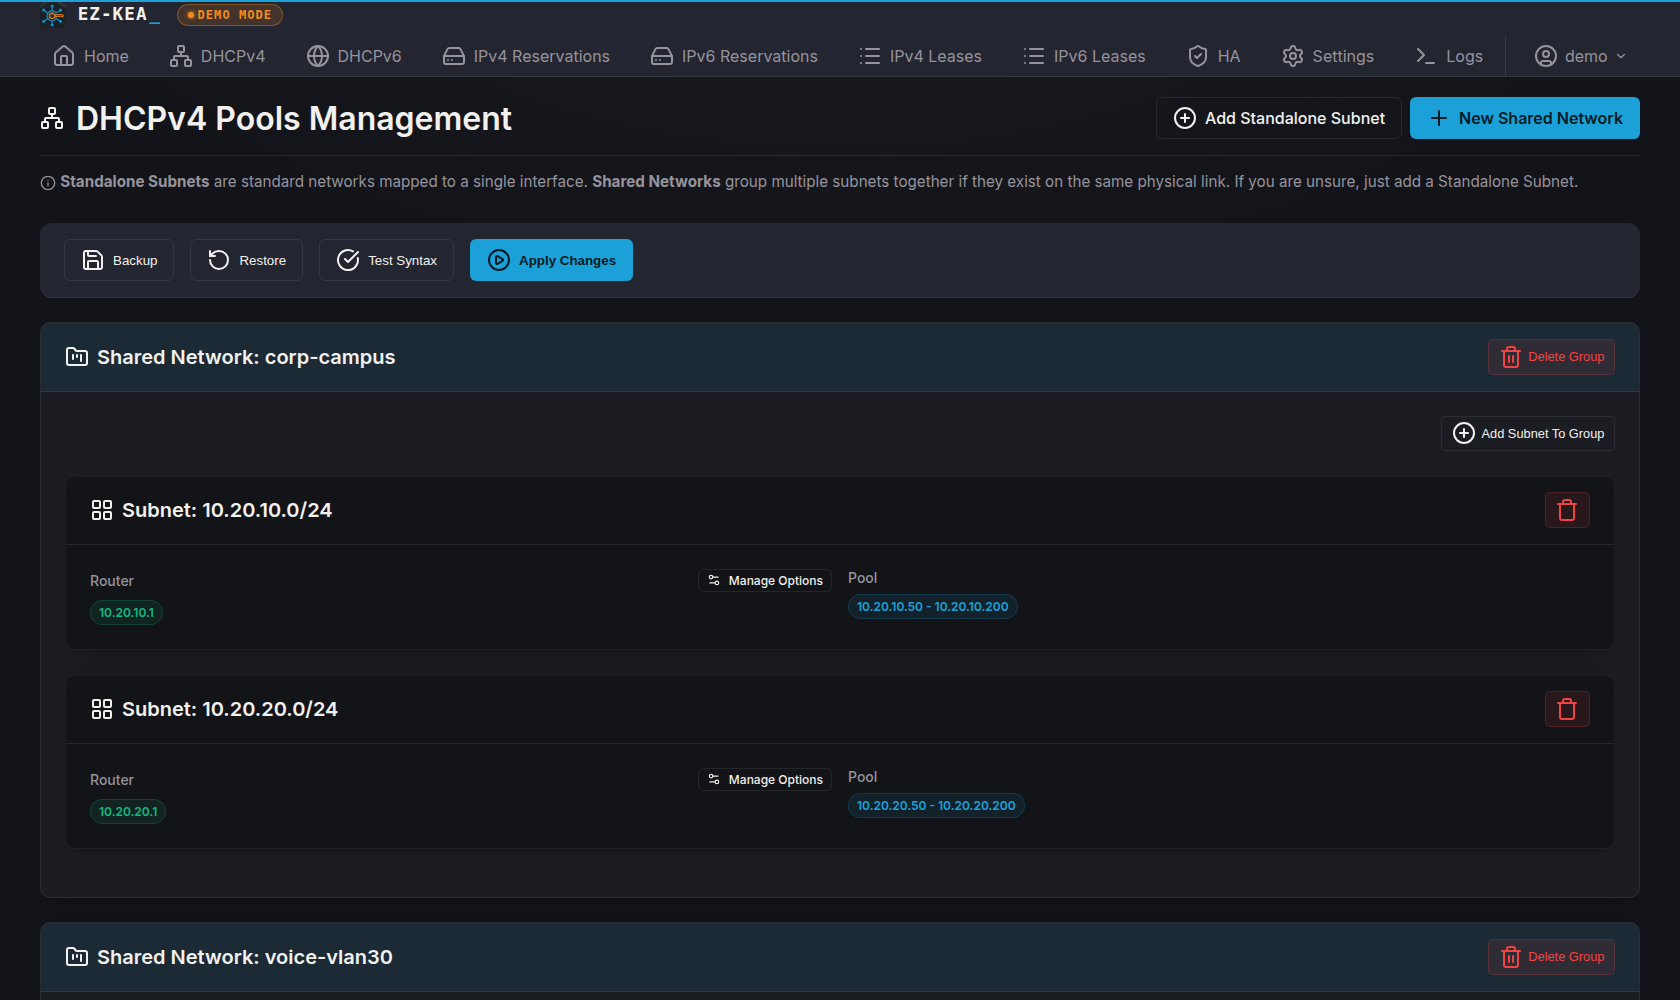Image resolution: width=1680 pixels, height=1000 pixels.
Task: Click the IPv4 Reservations drive icon
Action: click(454, 56)
